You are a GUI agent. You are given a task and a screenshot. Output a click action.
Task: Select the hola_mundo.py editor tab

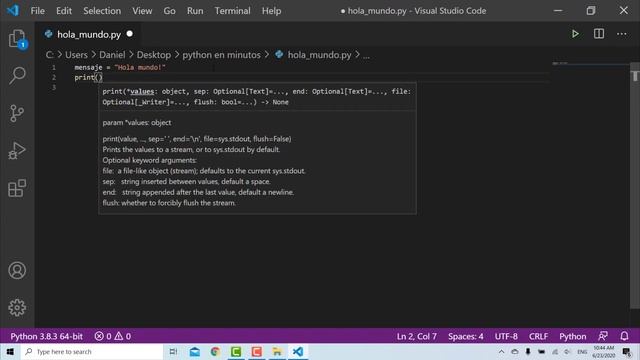tap(88, 34)
